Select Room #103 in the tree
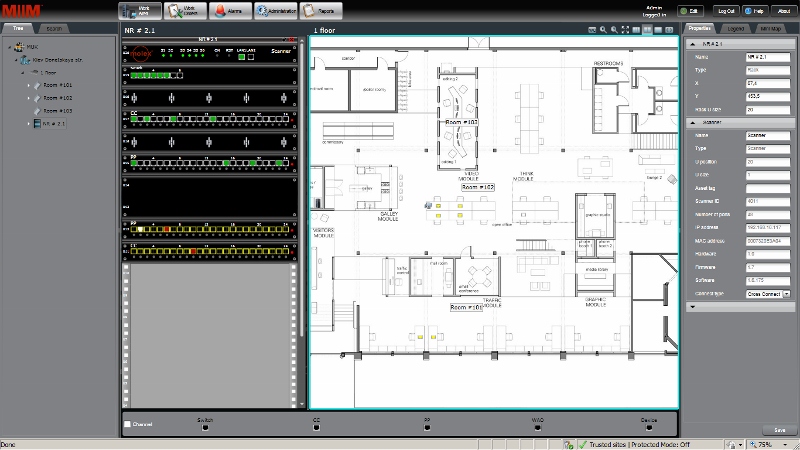This screenshot has width=800, height=450. (x=58, y=111)
